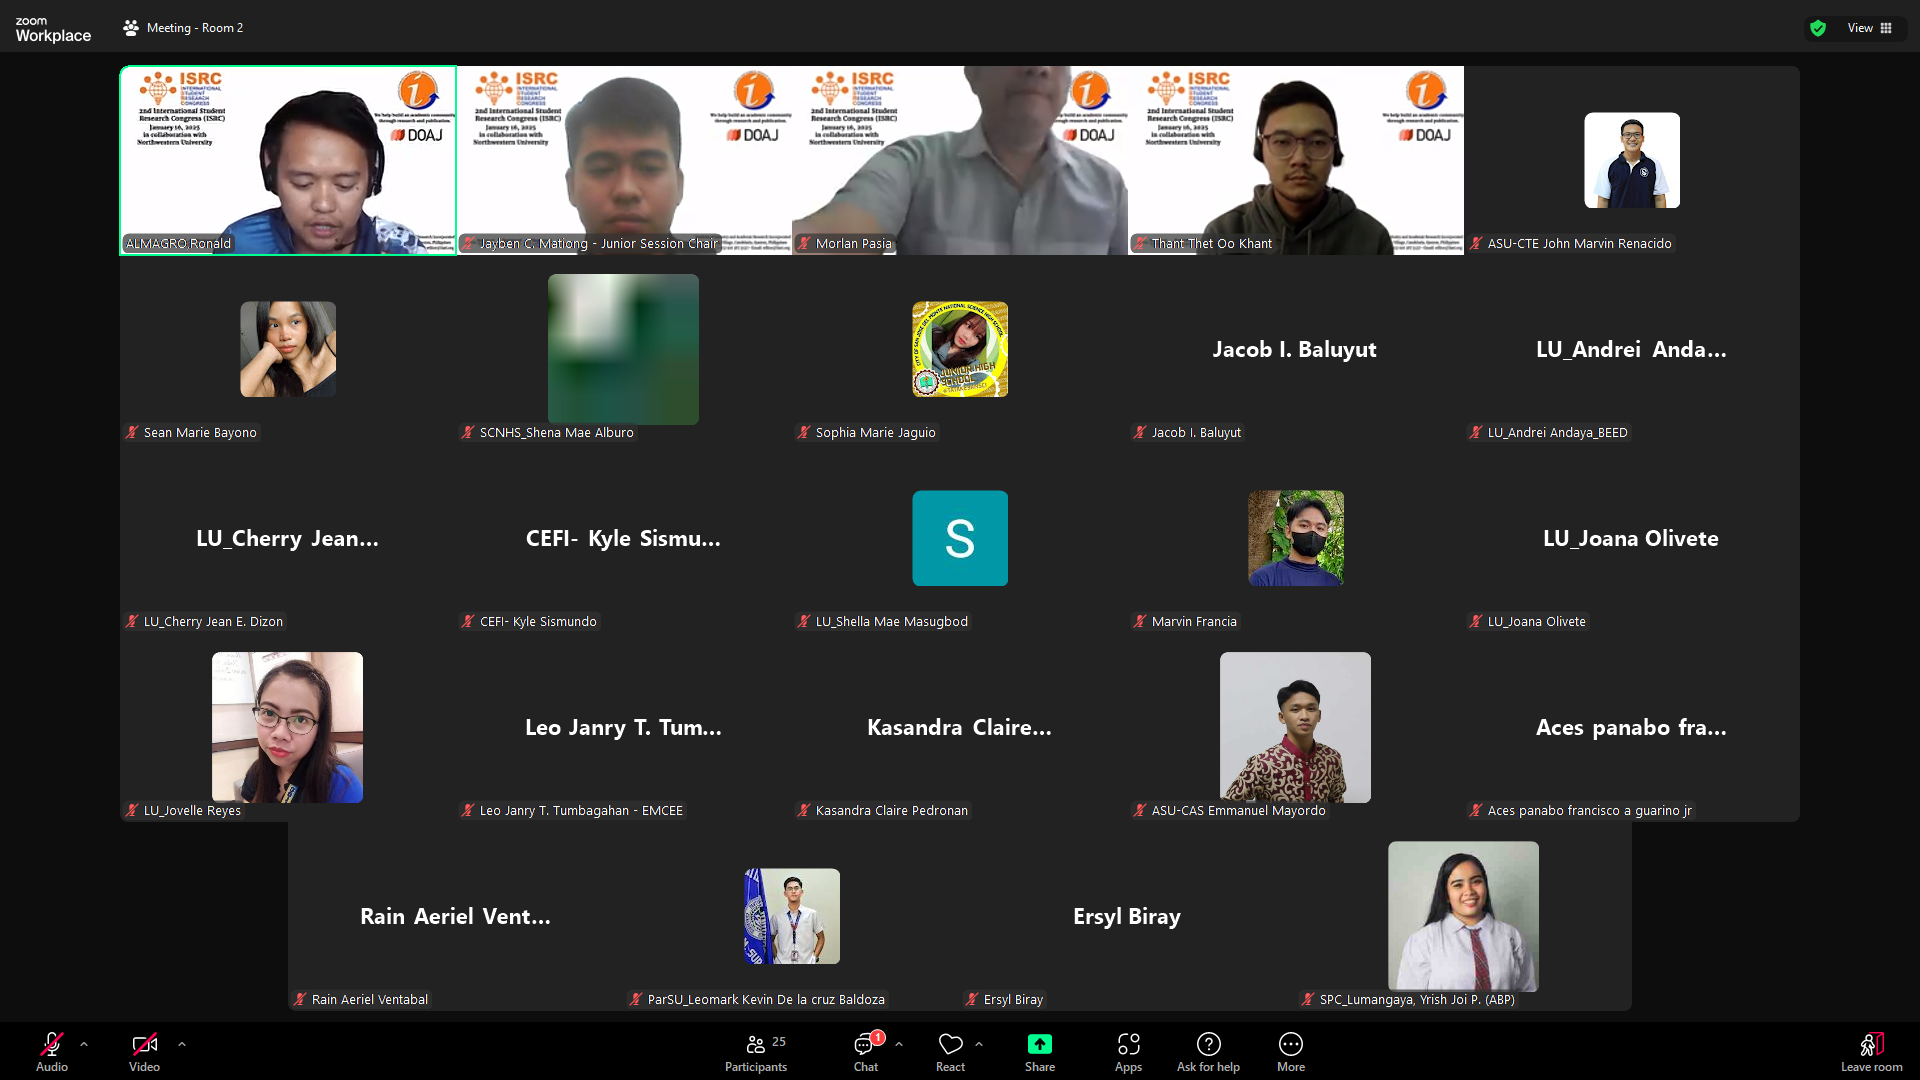Expand the video options arrow
This screenshot has height=1080, width=1920.
pyautogui.click(x=182, y=1043)
